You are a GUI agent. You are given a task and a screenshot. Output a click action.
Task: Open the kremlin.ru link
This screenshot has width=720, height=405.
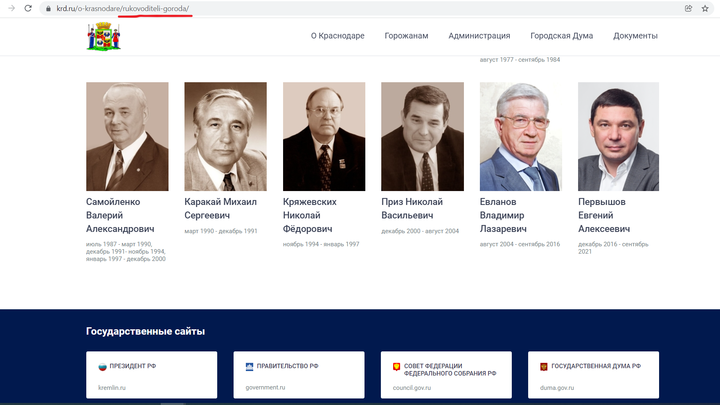click(112, 388)
